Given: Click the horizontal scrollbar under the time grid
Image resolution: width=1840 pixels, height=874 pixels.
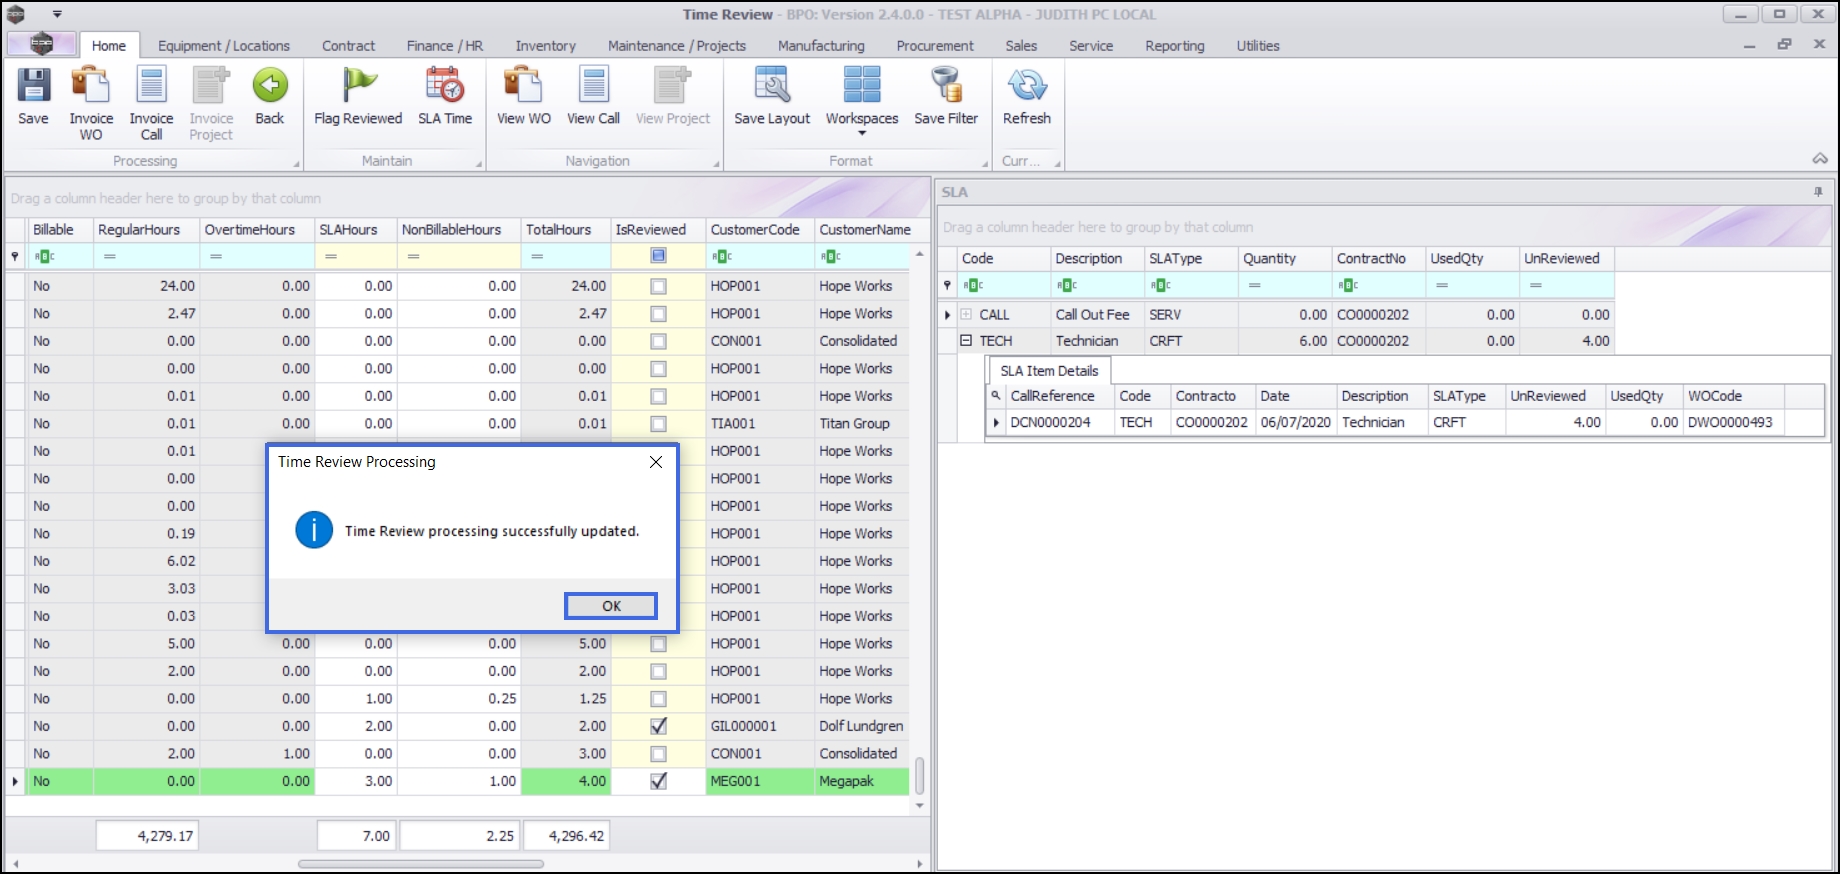Looking at the screenshot, I should 420,864.
